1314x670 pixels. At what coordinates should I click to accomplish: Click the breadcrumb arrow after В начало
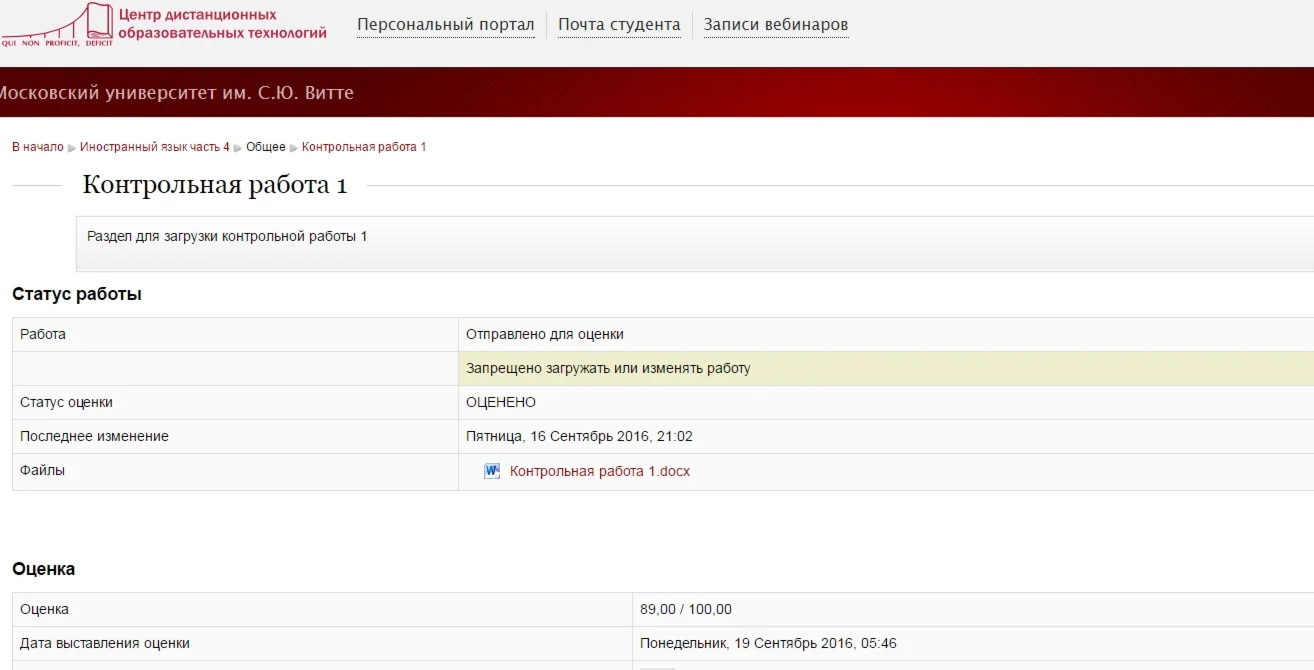click(72, 148)
